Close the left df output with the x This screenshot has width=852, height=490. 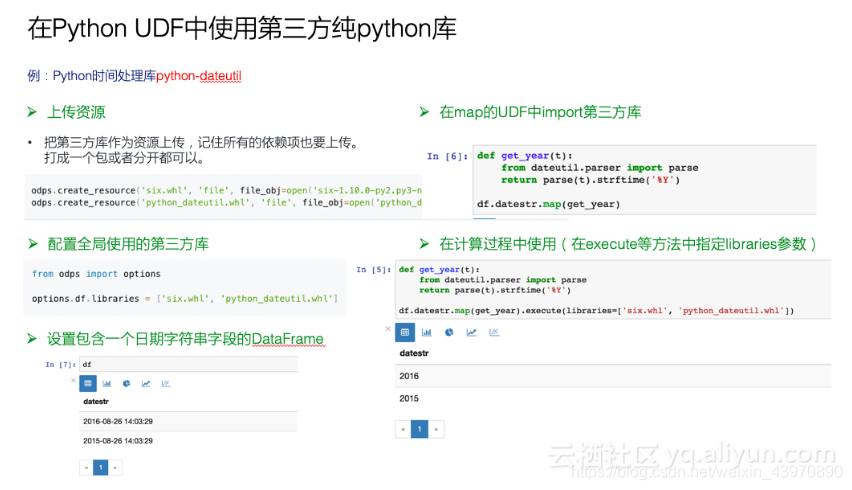point(73,380)
